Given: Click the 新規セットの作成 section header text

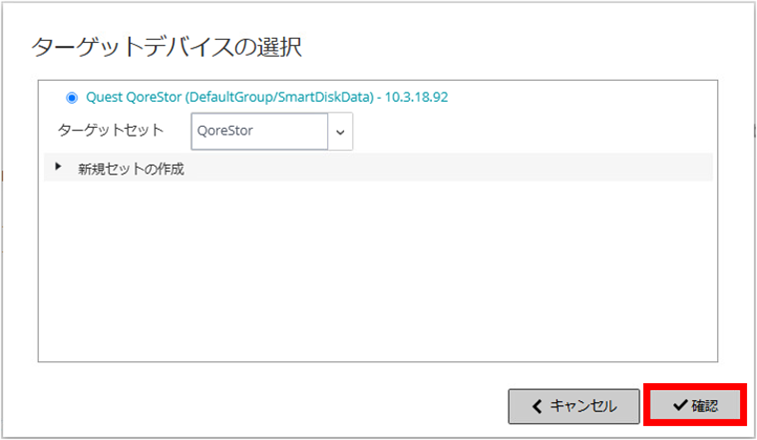Looking at the screenshot, I should [131, 169].
